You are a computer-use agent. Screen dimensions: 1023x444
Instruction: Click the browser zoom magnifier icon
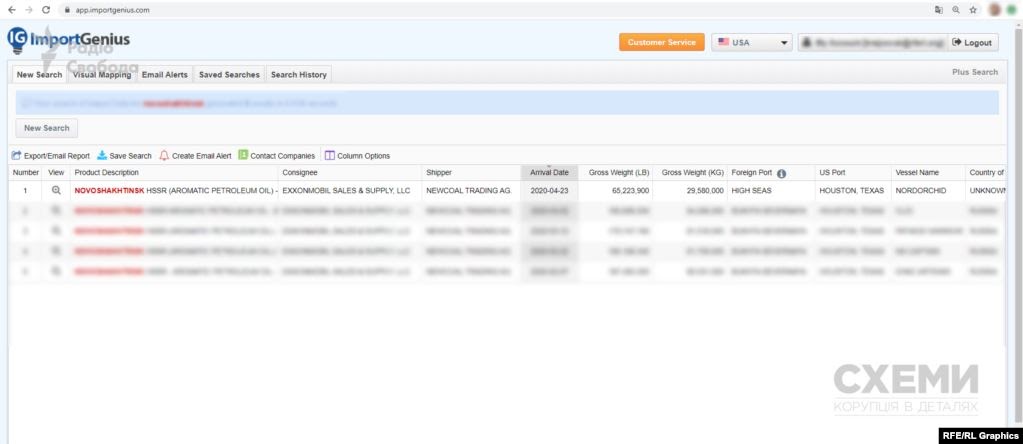tap(956, 9)
